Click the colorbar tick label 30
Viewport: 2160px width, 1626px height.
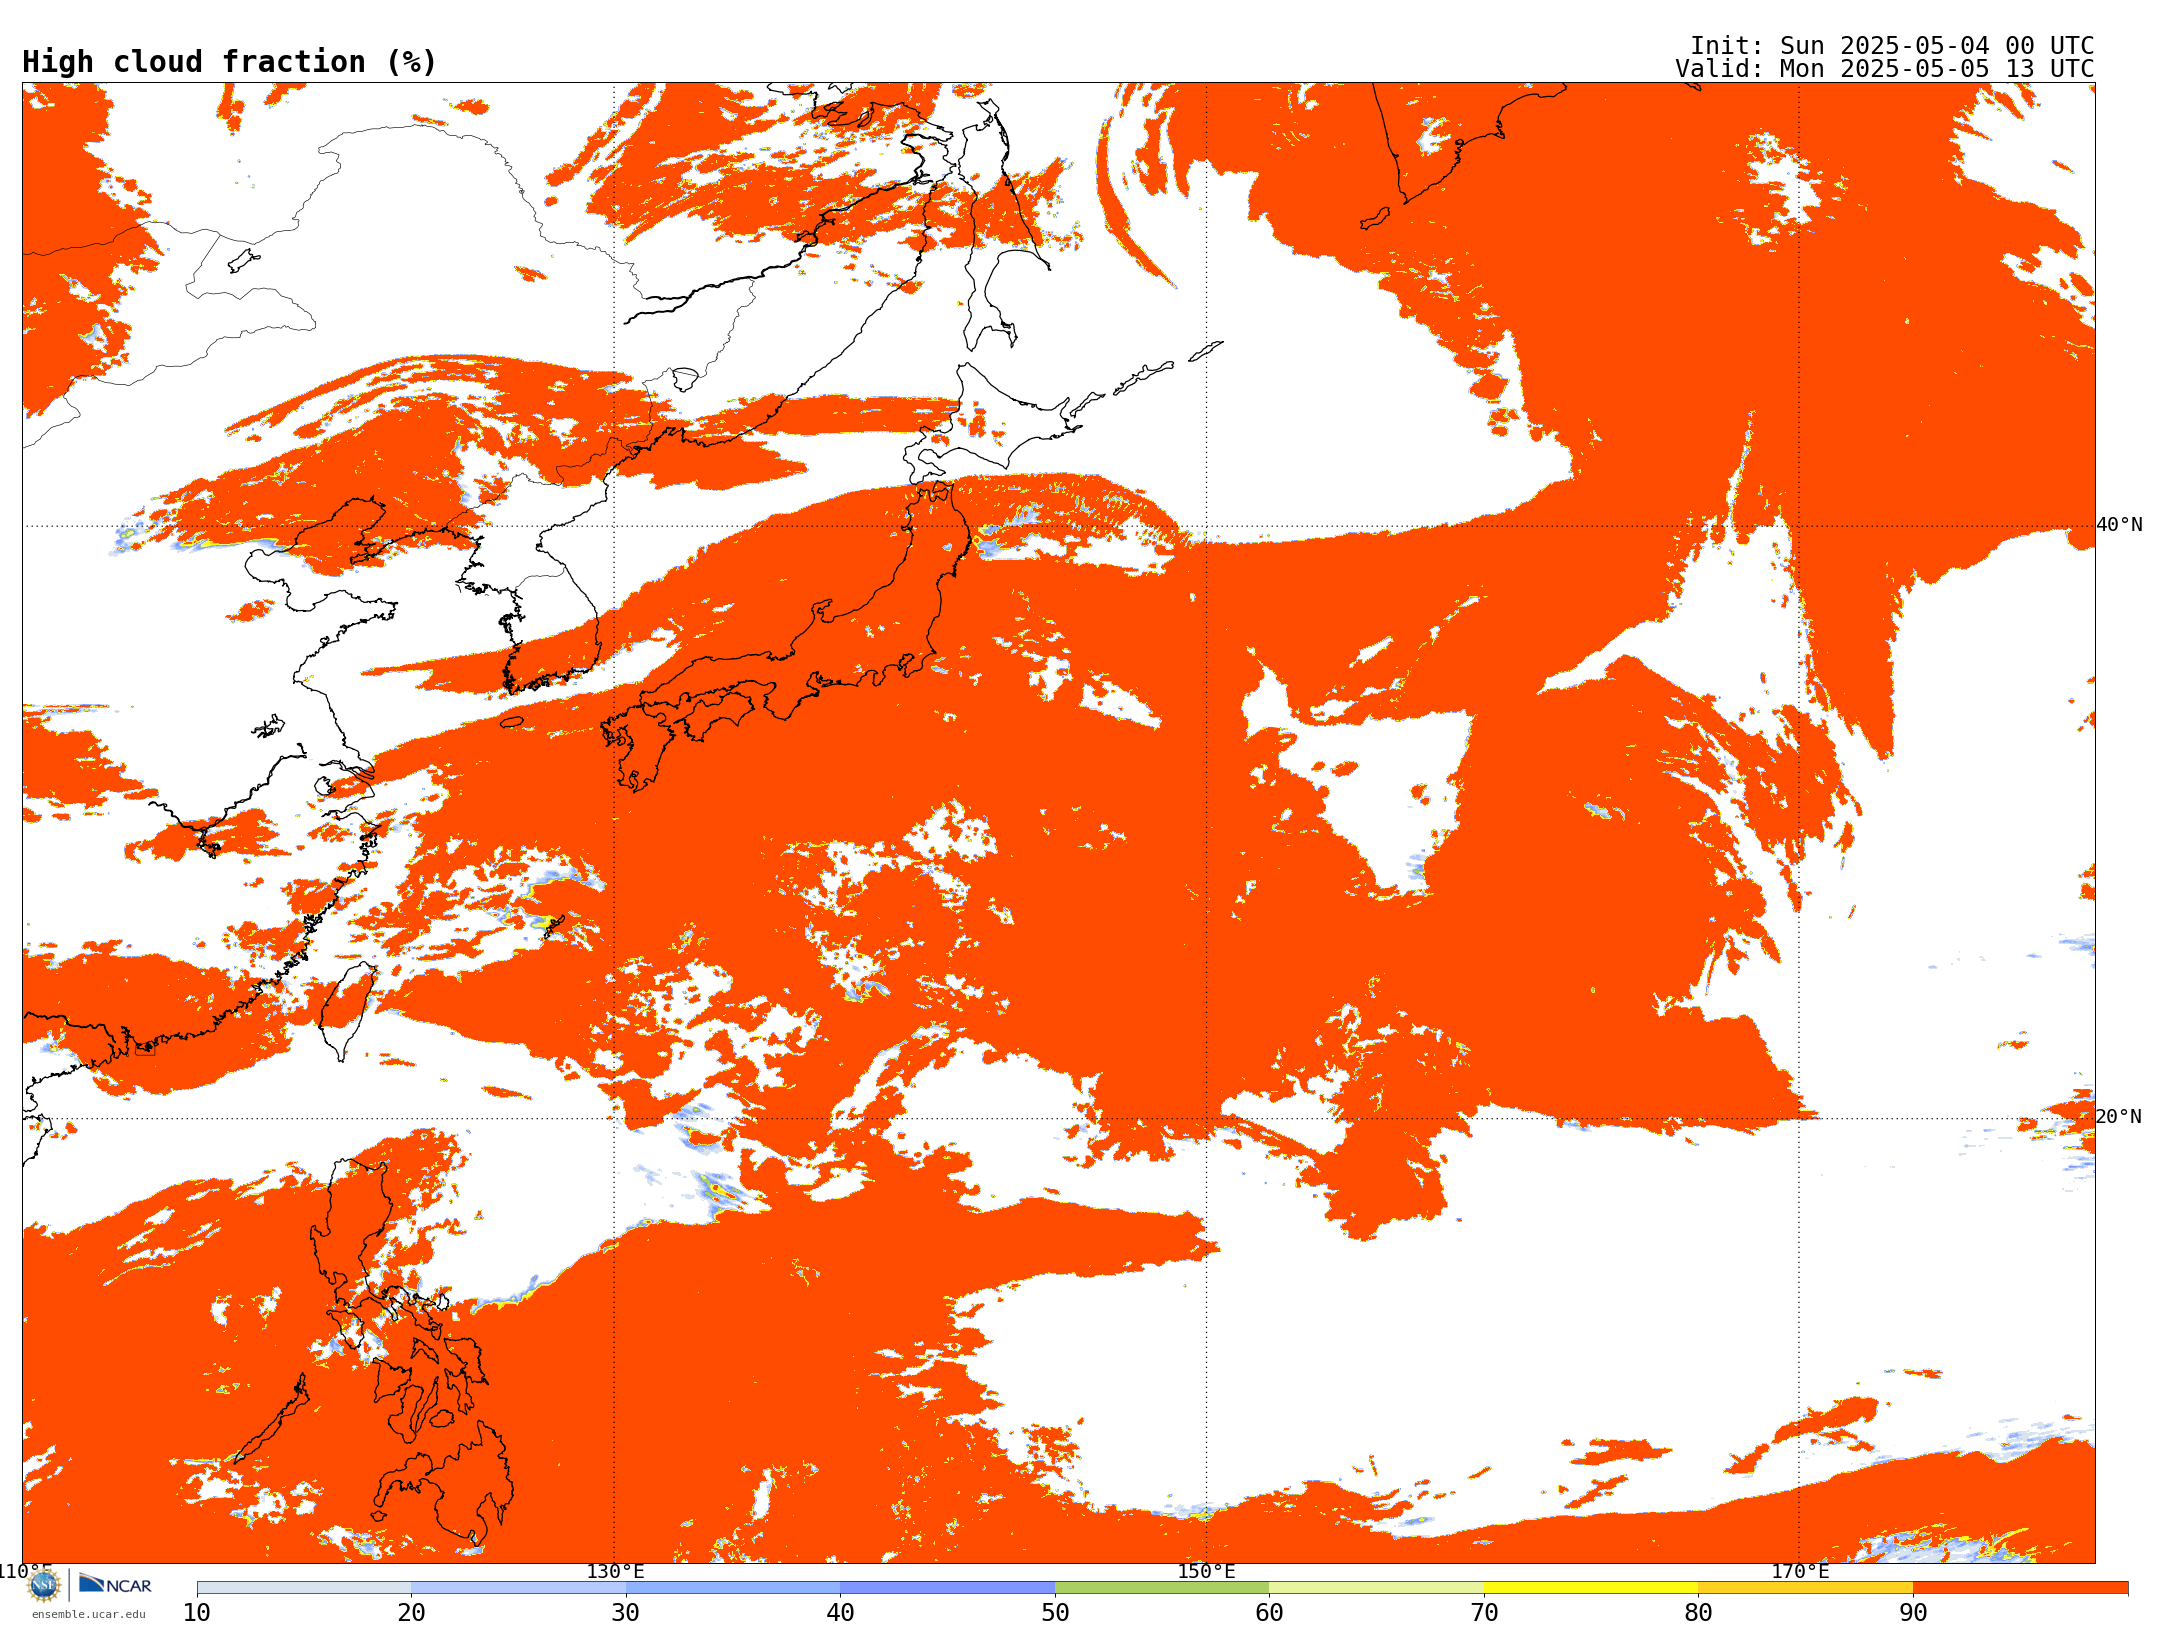pyautogui.click(x=626, y=1613)
